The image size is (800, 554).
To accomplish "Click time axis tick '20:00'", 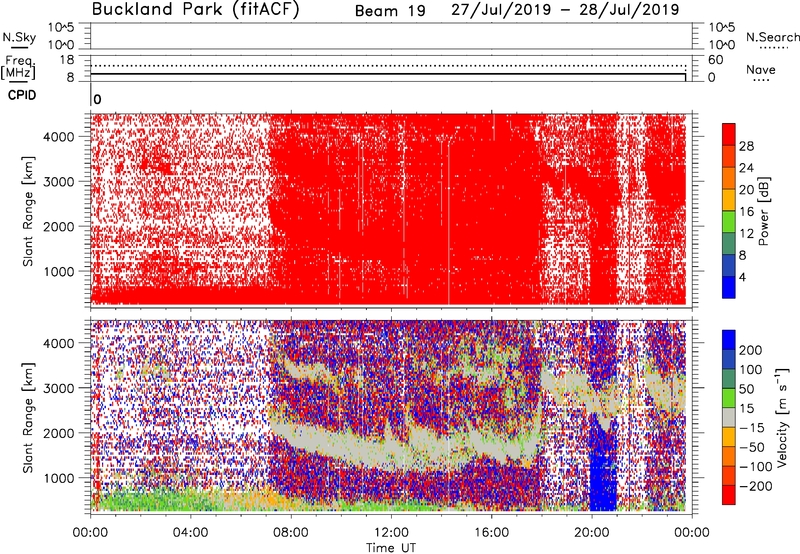I will (592, 533).
